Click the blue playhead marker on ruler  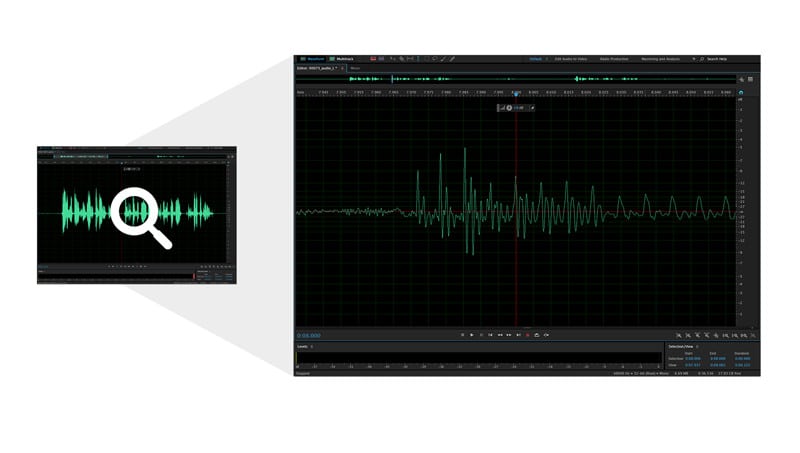pyautogui.click(x=516, y=94)
